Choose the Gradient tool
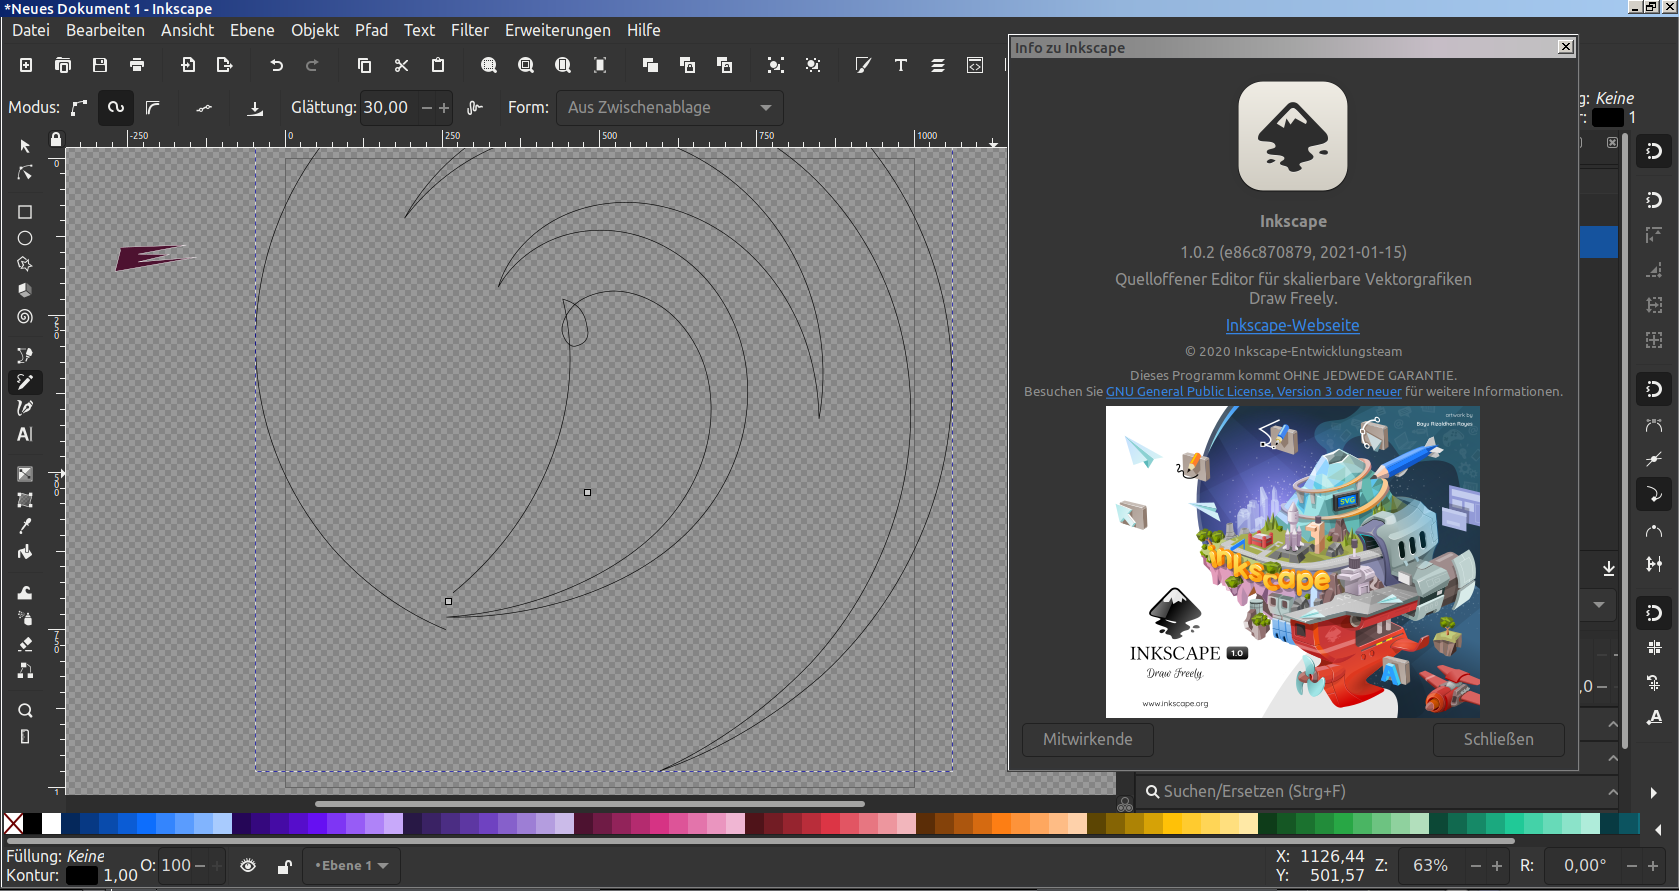Viewport: 1679px width, 891px height. click(25, 474)
